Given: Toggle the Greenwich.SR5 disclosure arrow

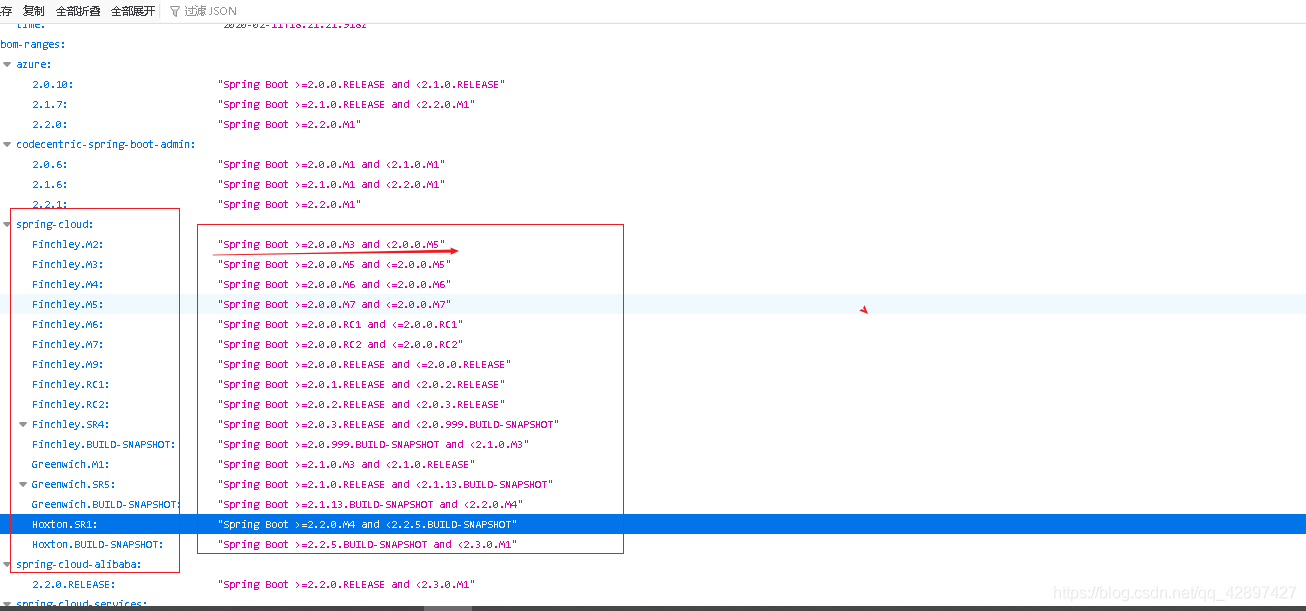Looking at the screenshot, I should pos(23,484).
